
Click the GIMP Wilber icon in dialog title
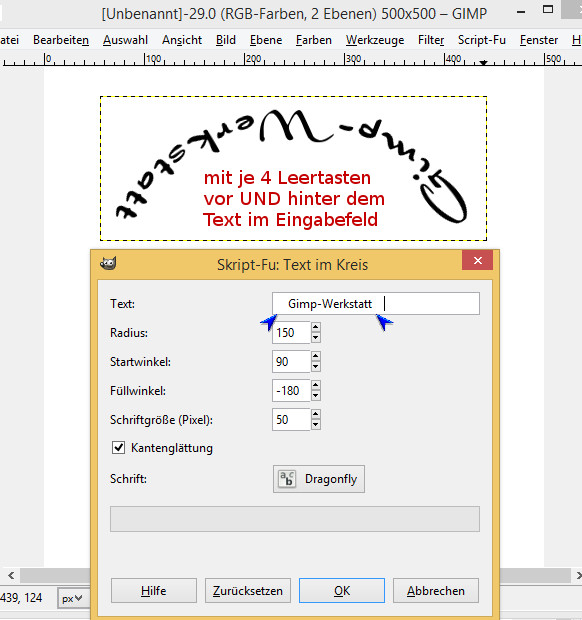[x=108, y=263]
